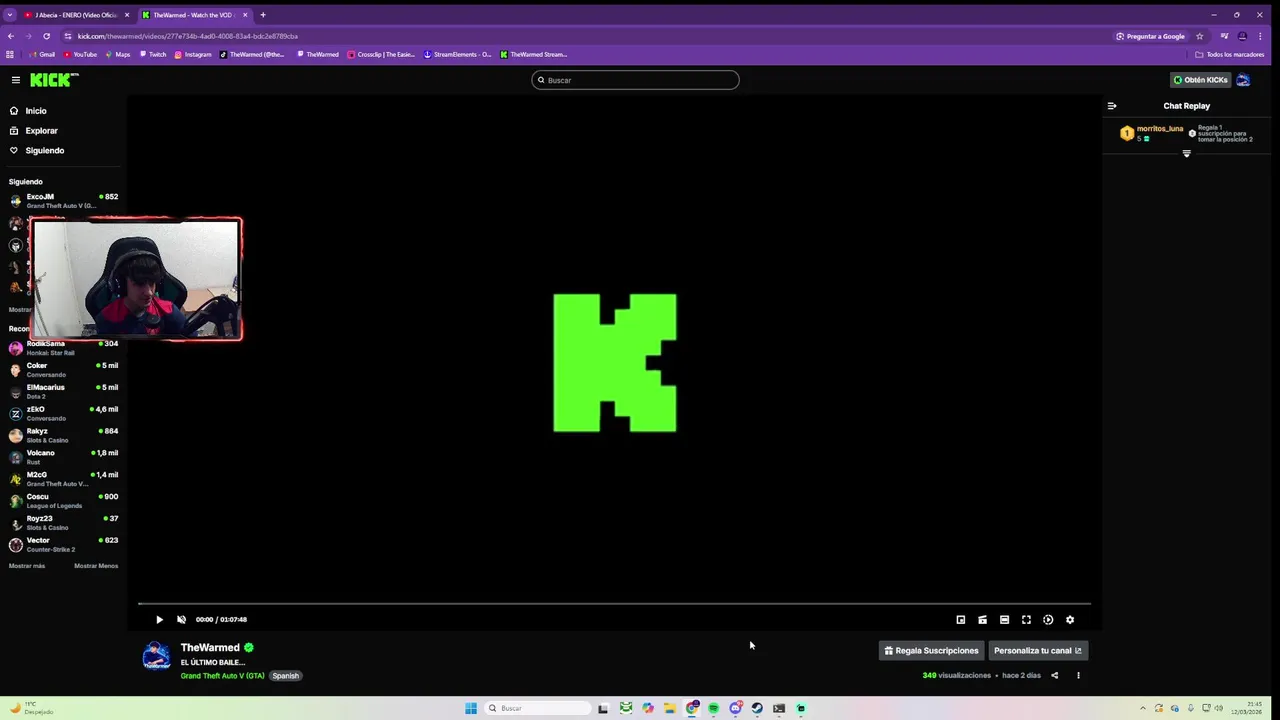This screenshot has width=1280, height=720.
Task: Bookmark this page with star icon
Action: [x=1200, y=36]
